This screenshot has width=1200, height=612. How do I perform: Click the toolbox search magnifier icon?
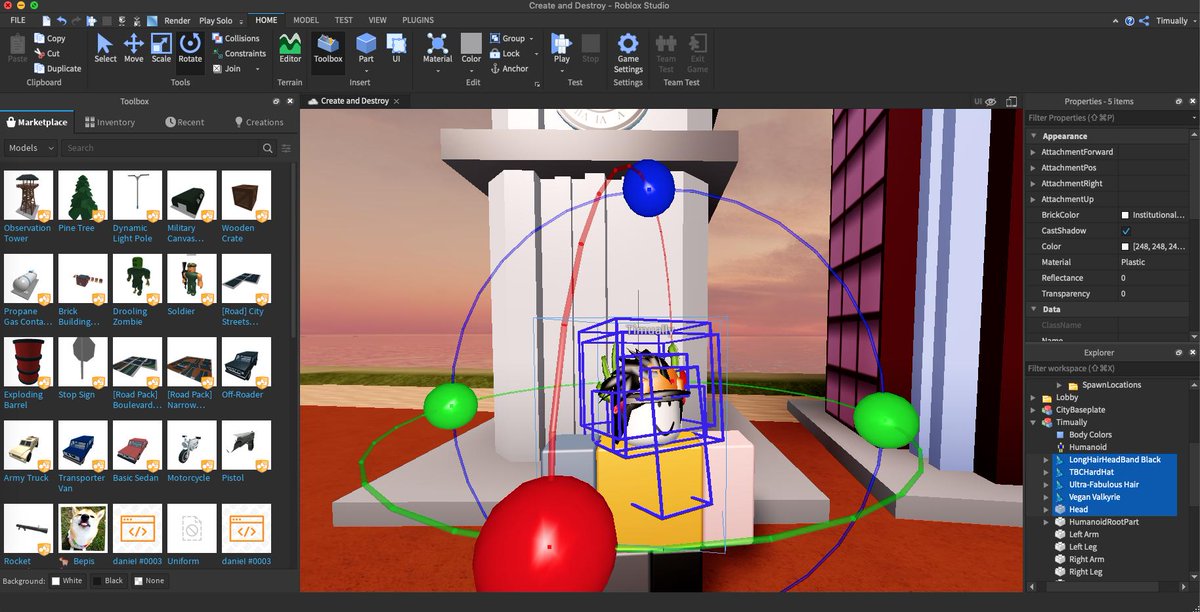point(268,148)
